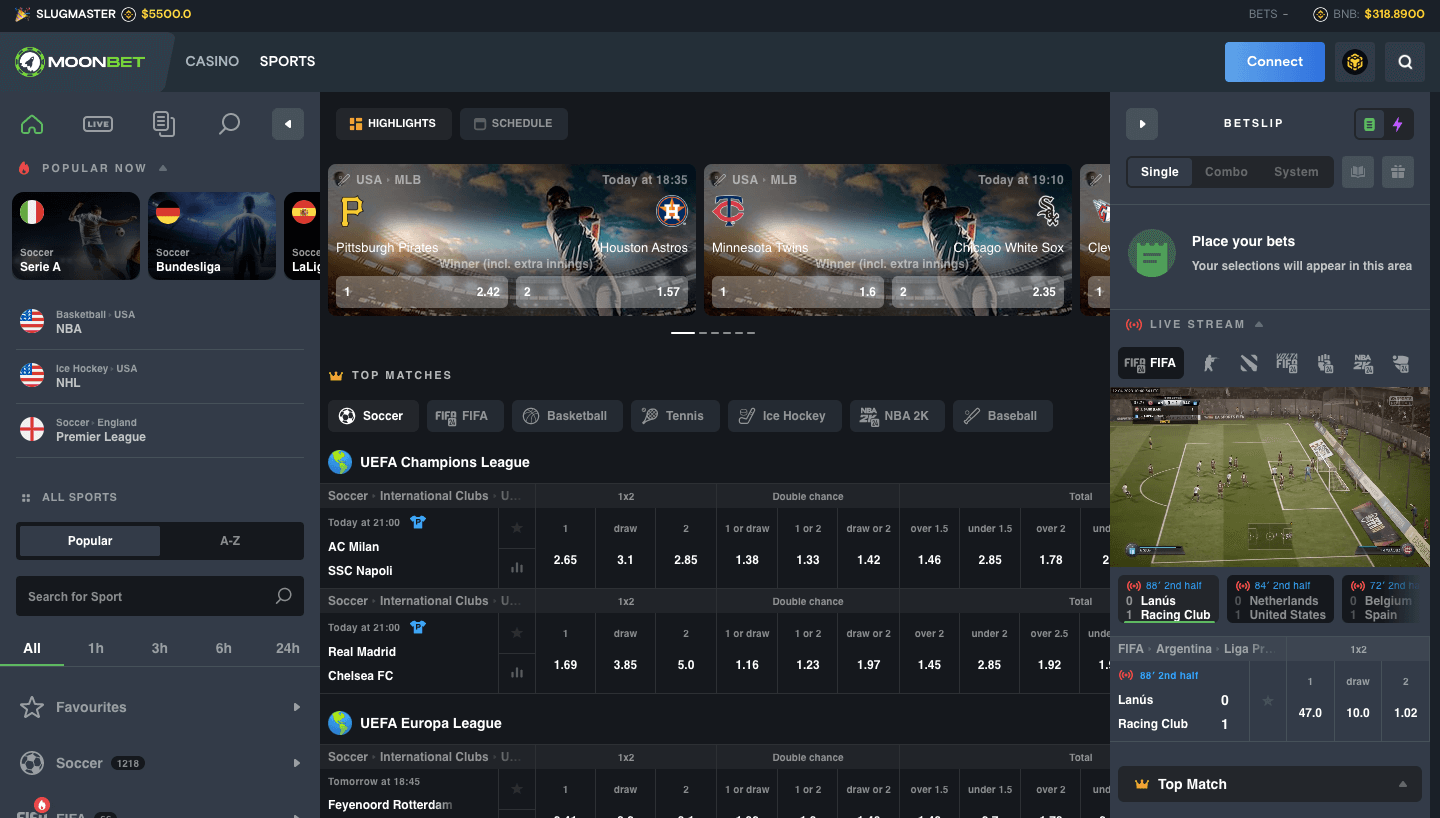Favourite the AC Milan match star
The image size is (1440, 818).
[x=517, y=528]
